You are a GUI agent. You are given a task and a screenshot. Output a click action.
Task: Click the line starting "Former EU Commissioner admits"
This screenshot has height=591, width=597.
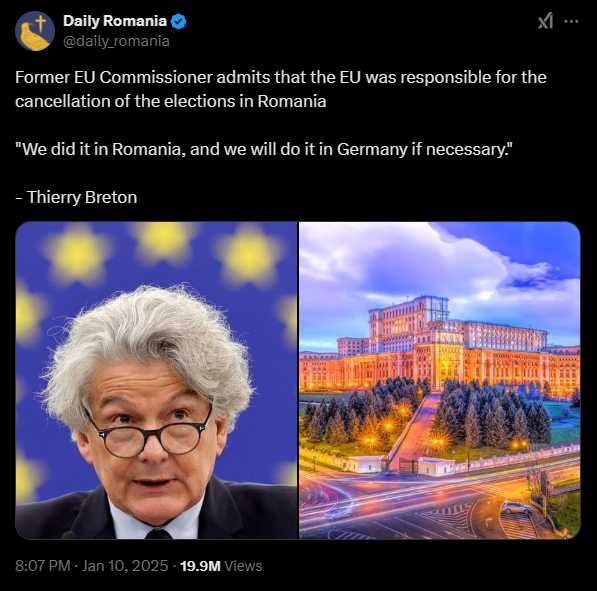281,77
